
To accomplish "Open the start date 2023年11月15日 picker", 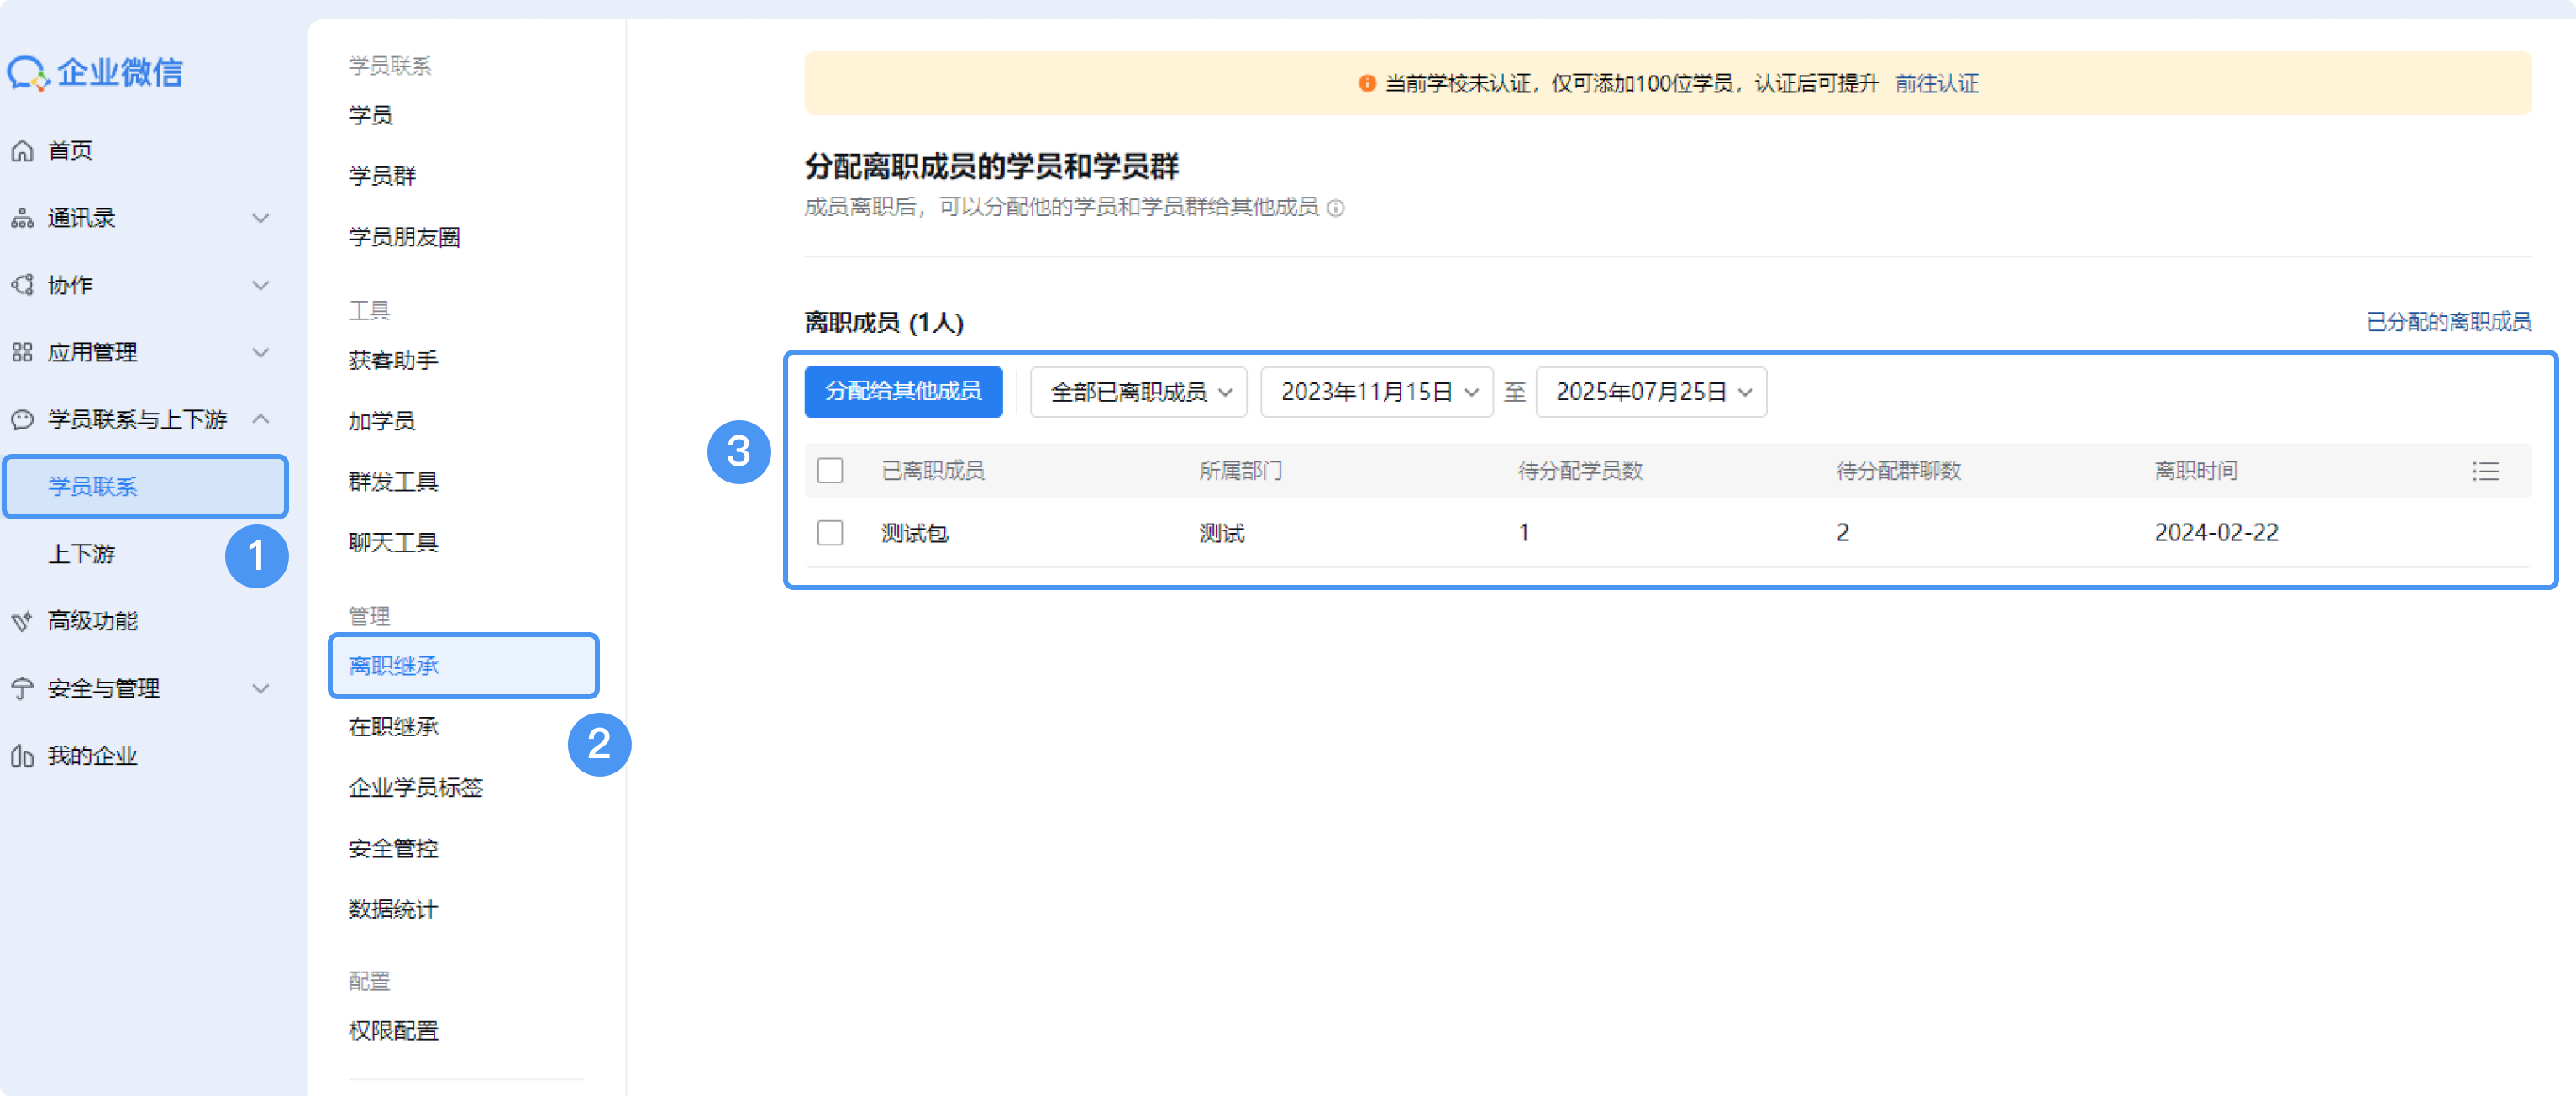I will (x=1376, y=392).
